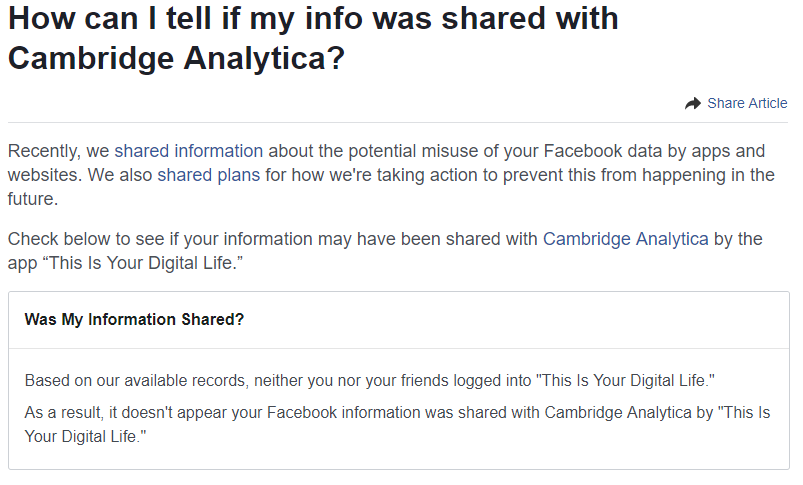Open the 'shared plans' hyperlink
The width and height of the screenshot is (803, 485).
pos(208,175)
